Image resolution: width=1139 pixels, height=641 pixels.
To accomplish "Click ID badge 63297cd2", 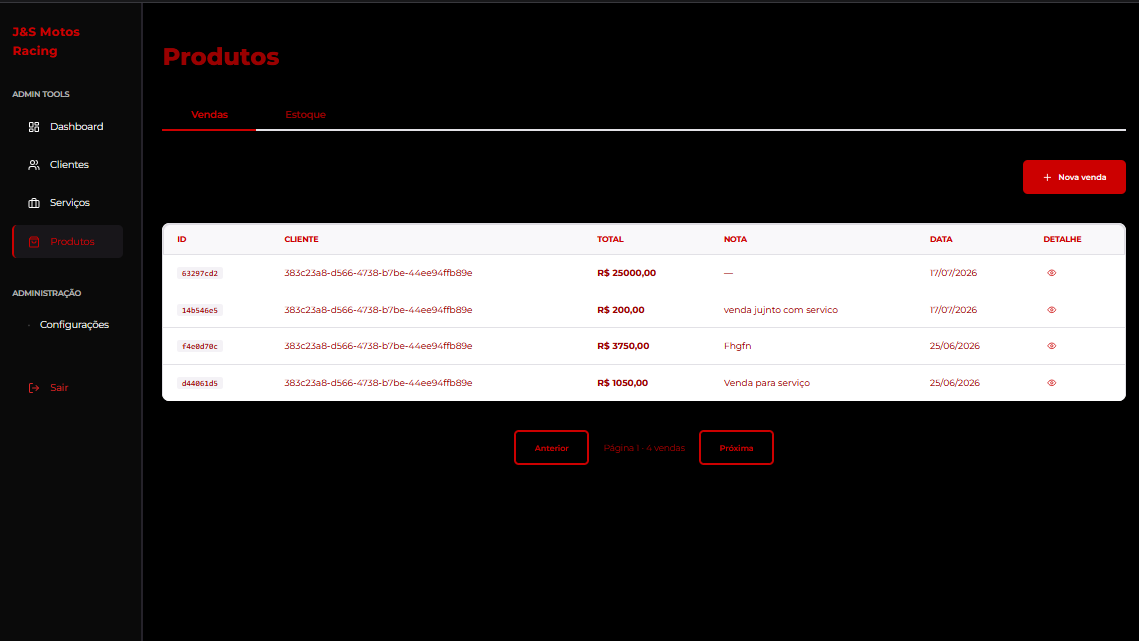I will [200, 273].
